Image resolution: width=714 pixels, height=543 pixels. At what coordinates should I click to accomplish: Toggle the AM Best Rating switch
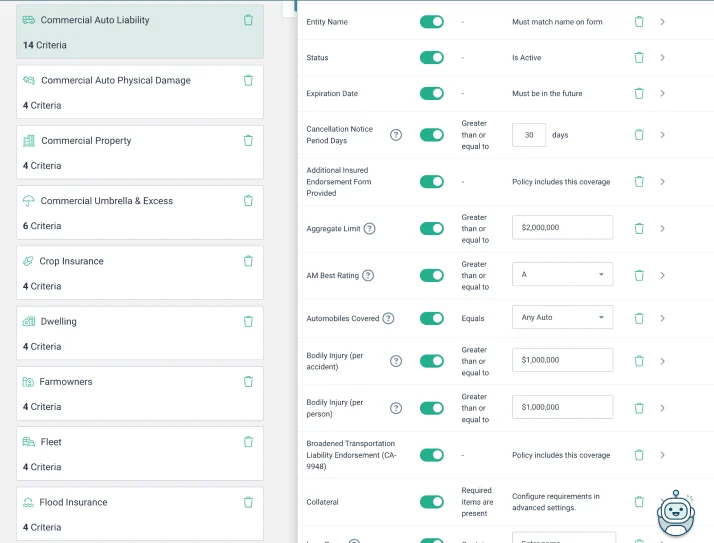click(x=432, y=276)
